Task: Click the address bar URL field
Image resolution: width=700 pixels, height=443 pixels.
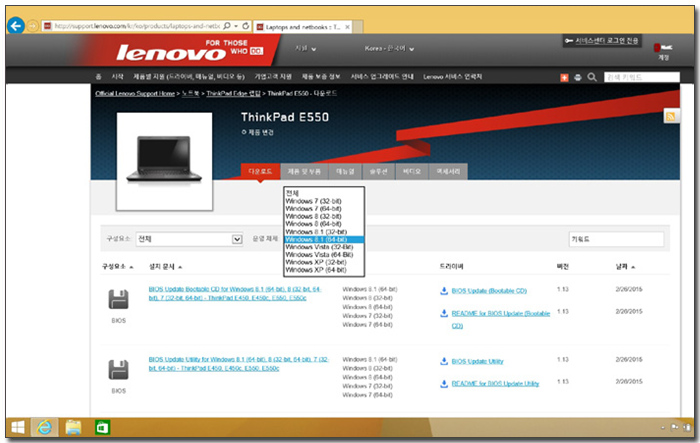Action: point(138,26)
